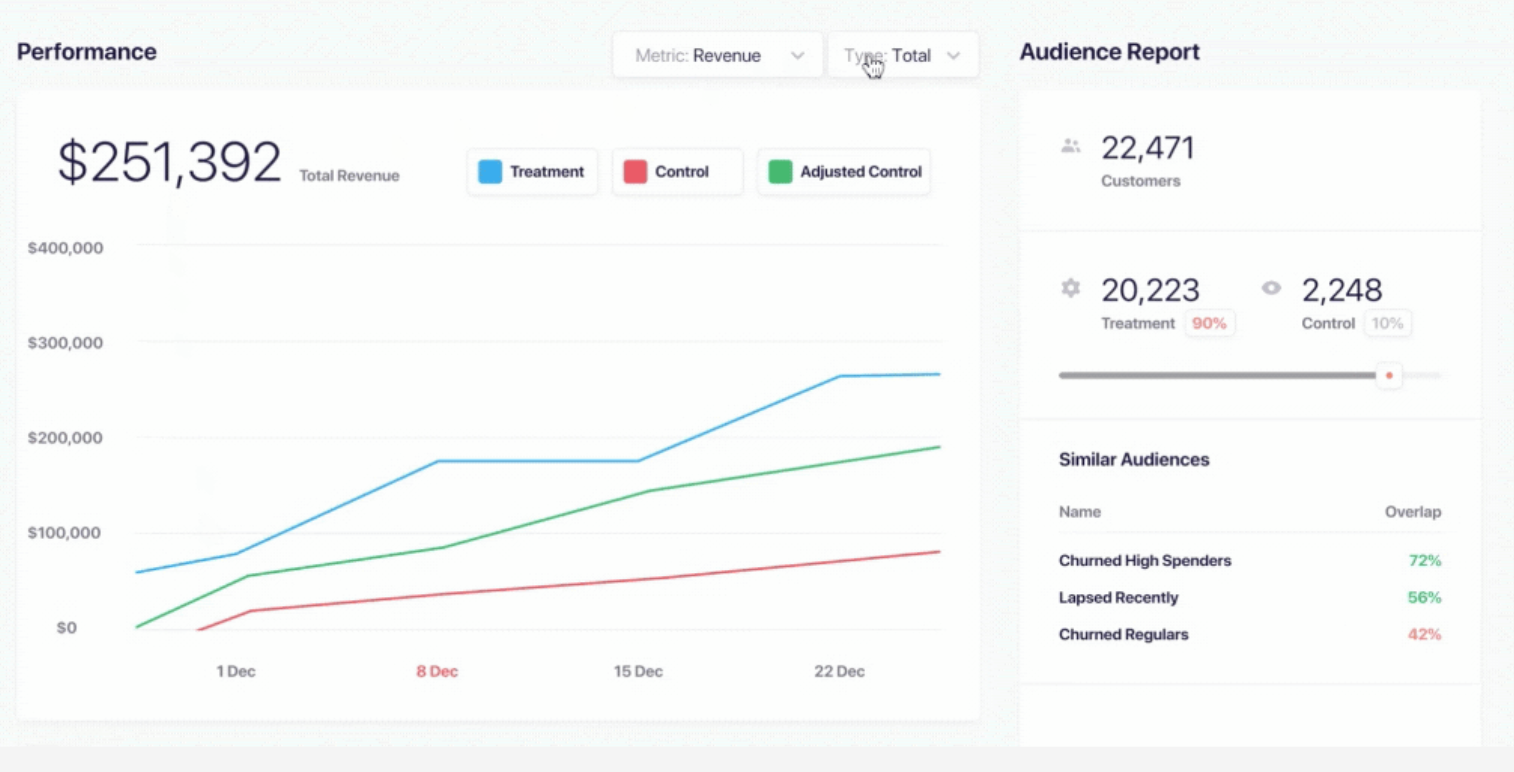Click the treatment/control split slider handle

(x=1389, y=375)
